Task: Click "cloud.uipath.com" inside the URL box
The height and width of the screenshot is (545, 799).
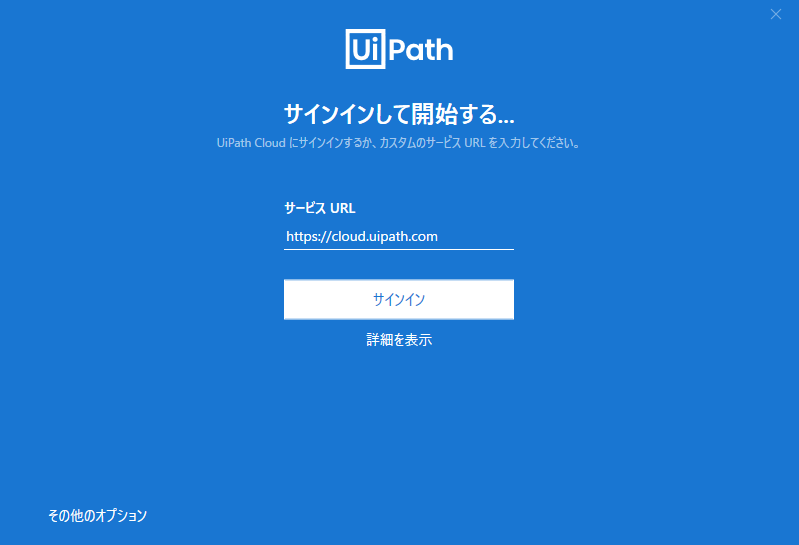Action: pyautogui.click(x=385, y=237)
